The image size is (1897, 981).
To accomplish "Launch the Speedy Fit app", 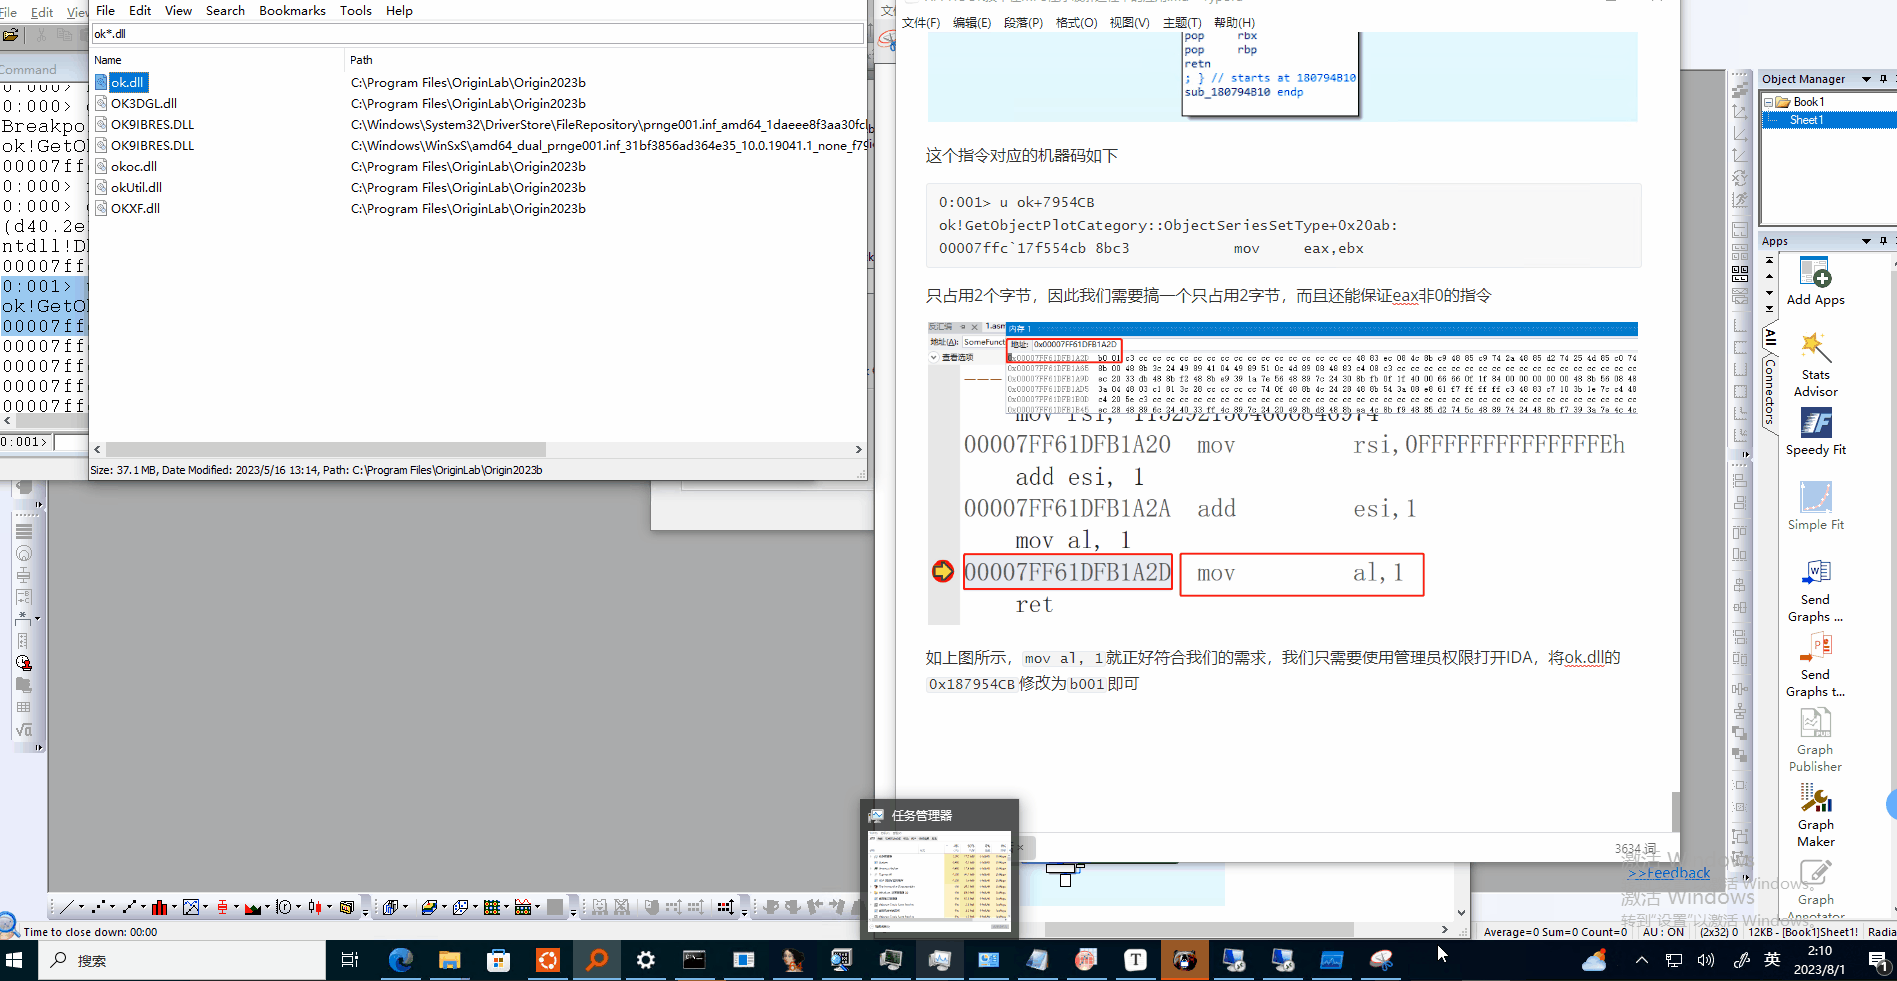I will pos(1815,432).
